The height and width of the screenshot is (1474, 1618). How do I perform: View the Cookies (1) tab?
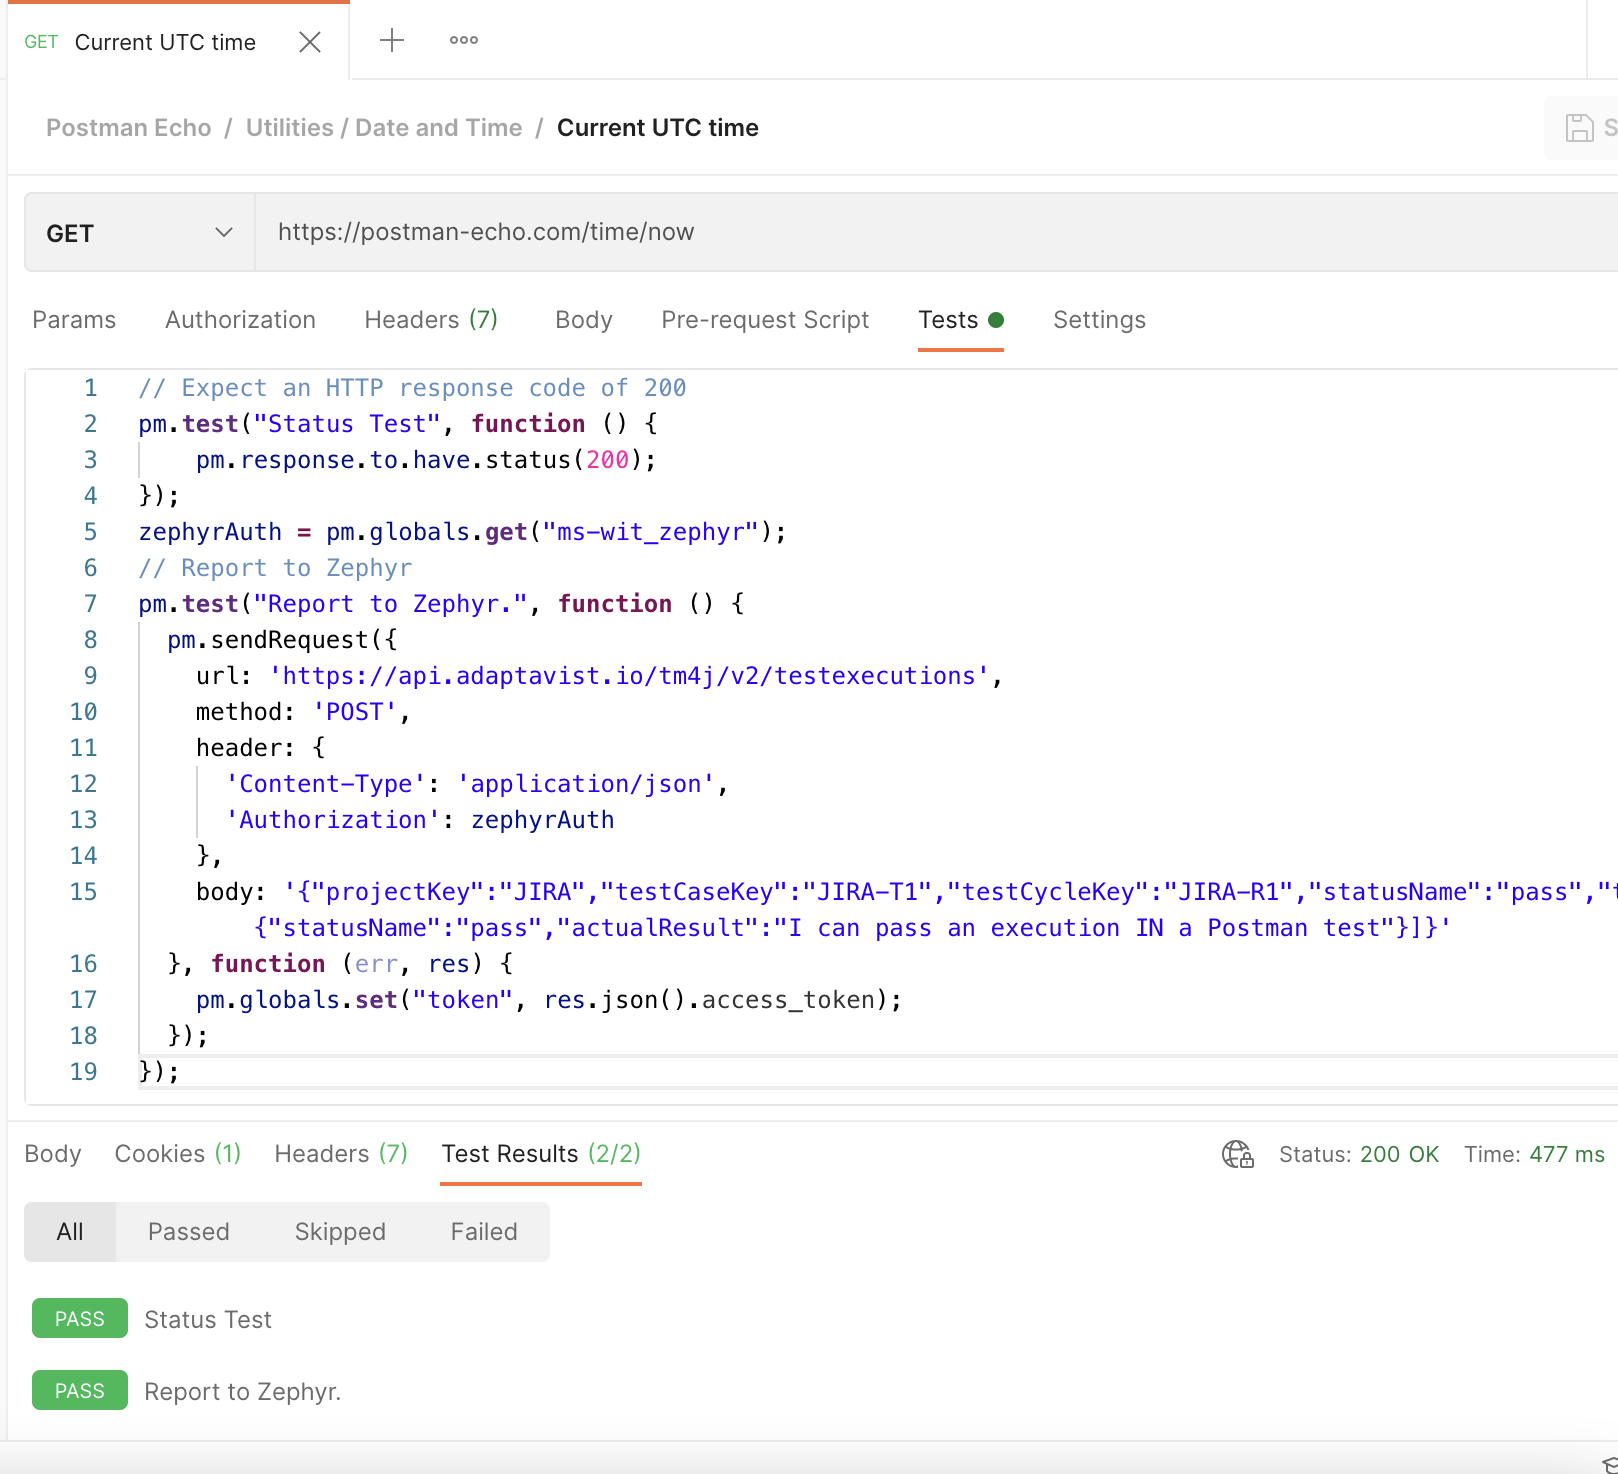[x=177, y=1154]
